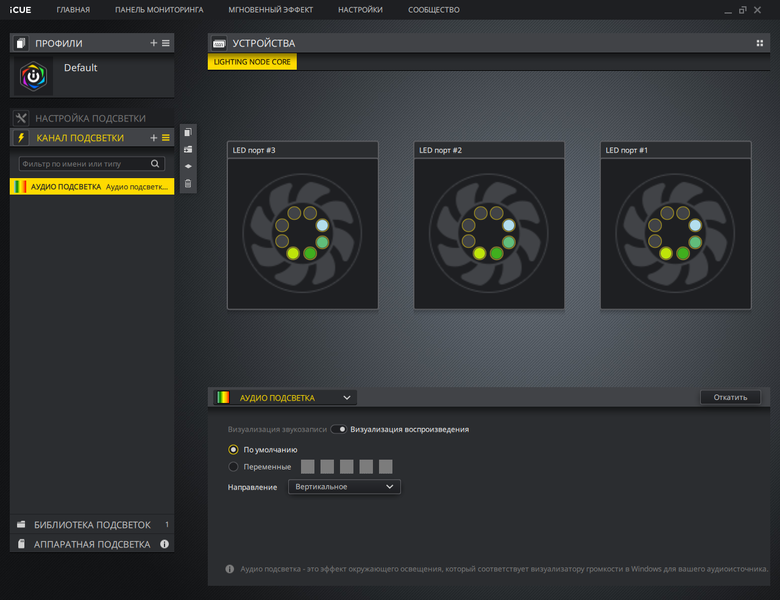The height and width of the screenshot is (600, 780).
Task: Open the ГЛАВНАЯ menu
Action: 73,10
